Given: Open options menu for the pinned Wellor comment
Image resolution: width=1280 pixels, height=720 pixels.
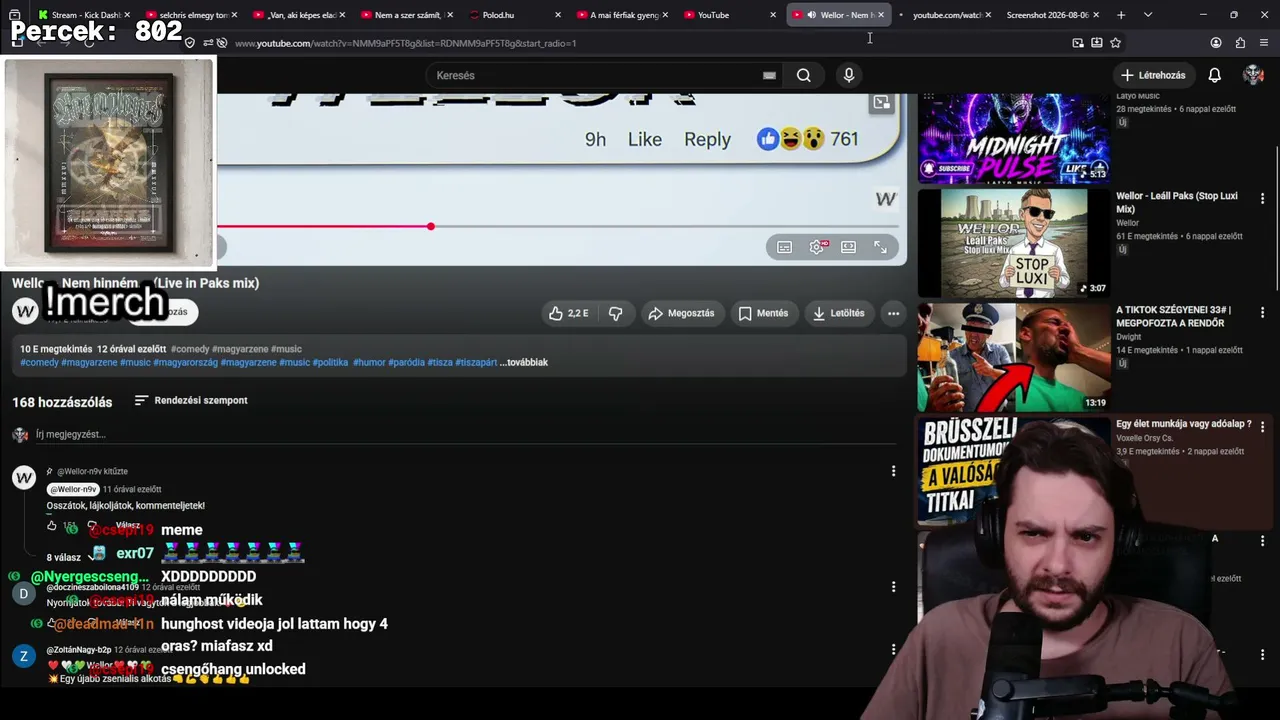Looking at the screenshot, I should pos(893,471).
